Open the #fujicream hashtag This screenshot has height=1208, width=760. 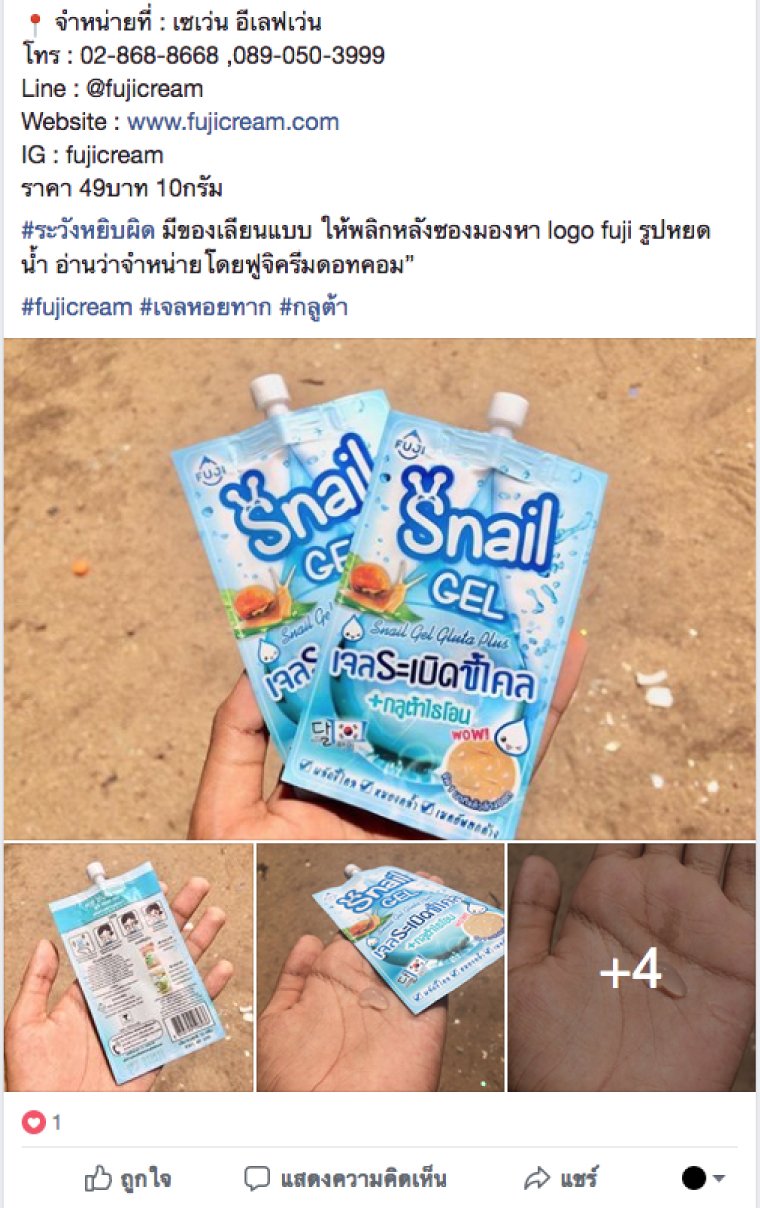(x=76, y=307)
